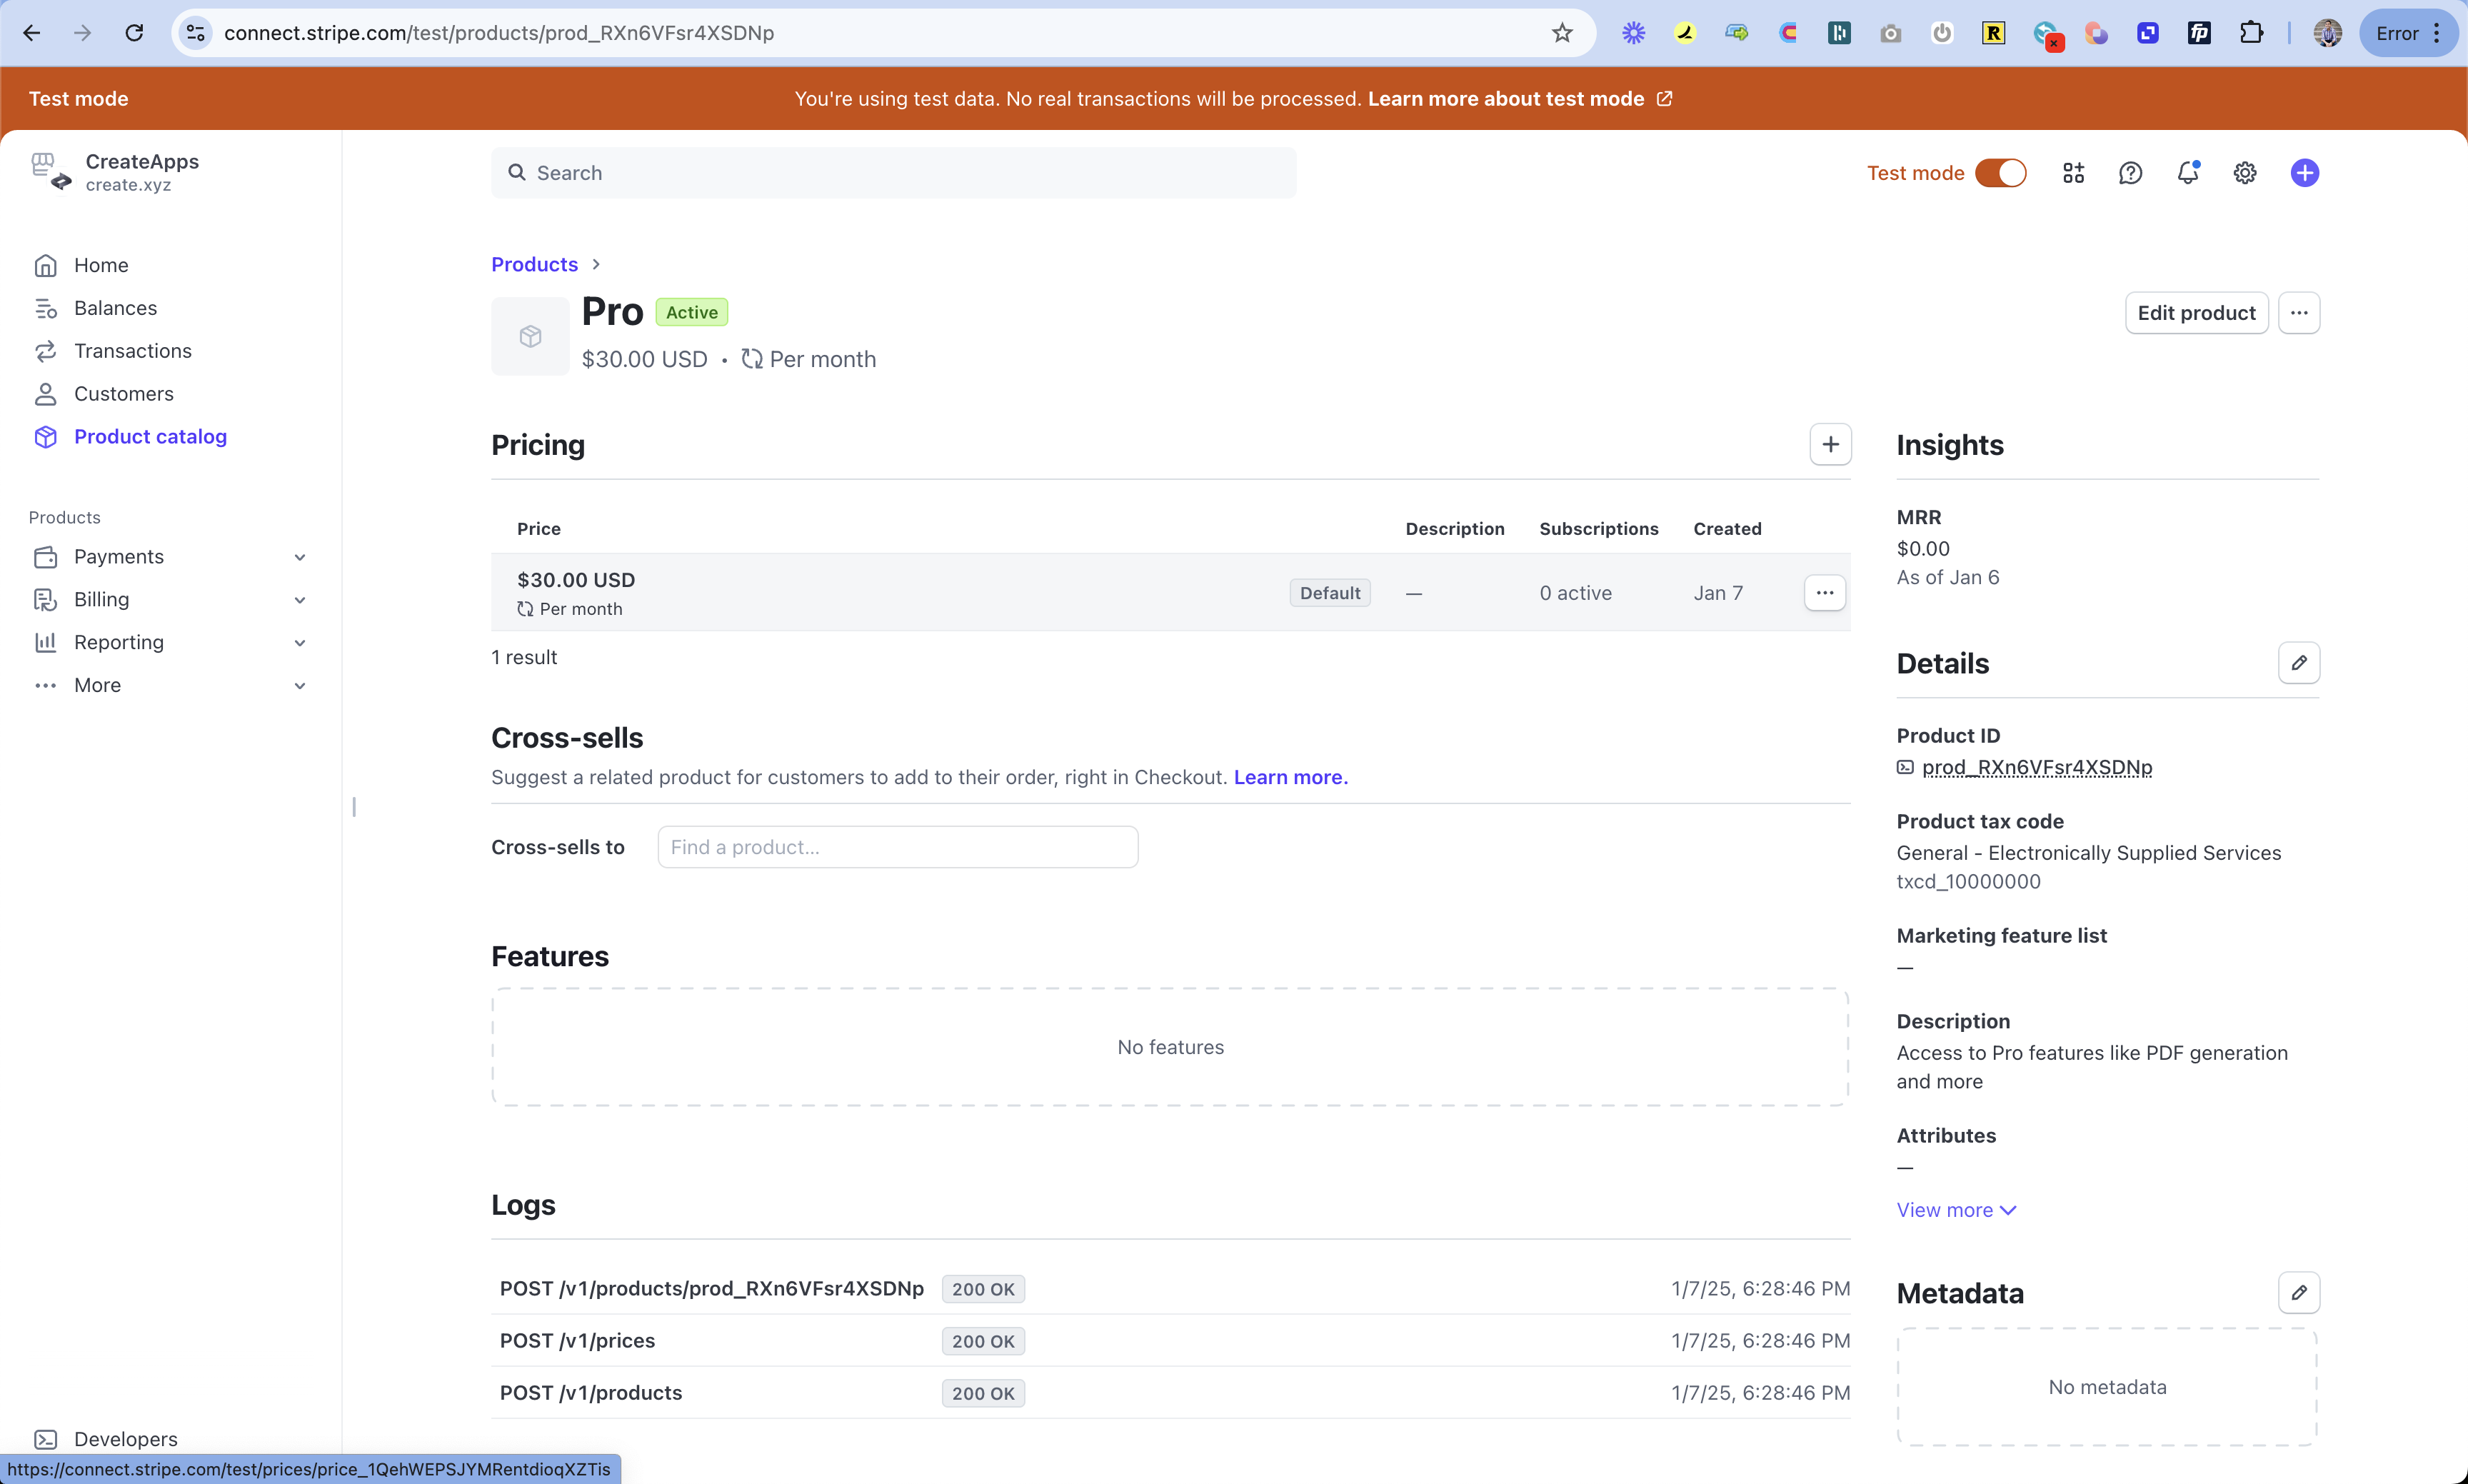
Task: Edit Metadata using the pencil icon
Action: pyautogui.click(x=2298, y=1293)
